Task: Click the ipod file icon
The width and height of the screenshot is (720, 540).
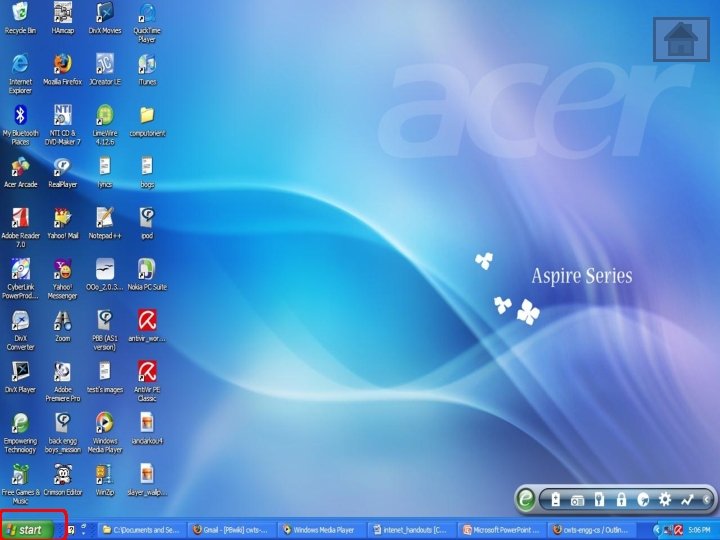Action: click(x=147, y=218)
